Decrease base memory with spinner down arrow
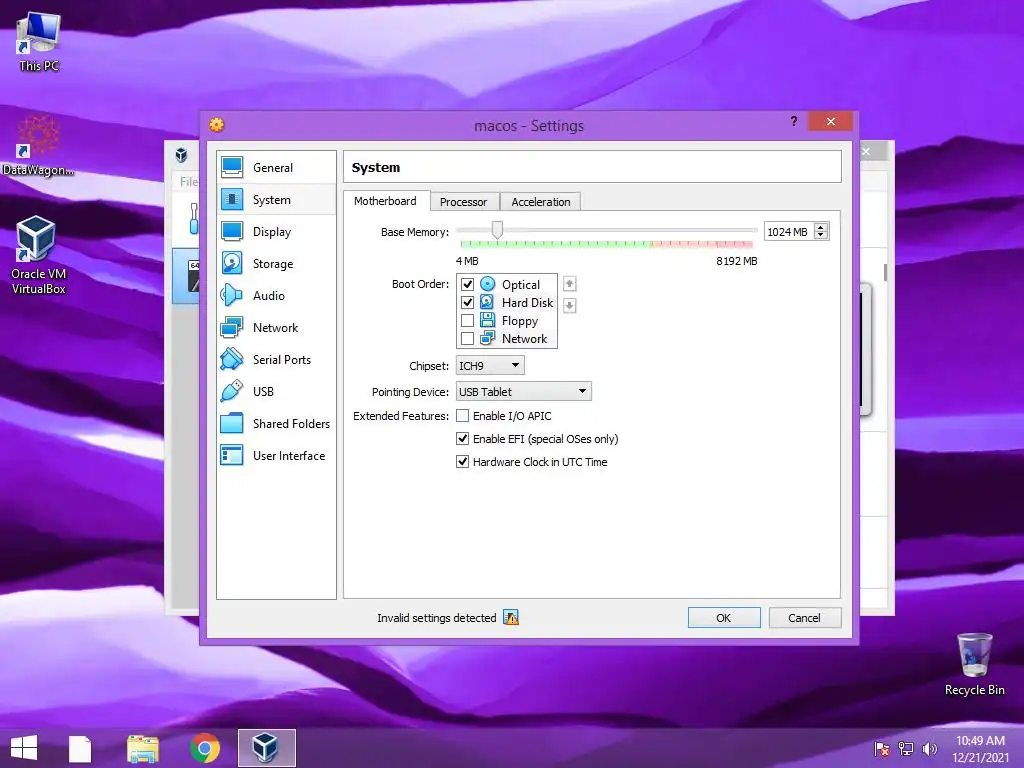 822,235
